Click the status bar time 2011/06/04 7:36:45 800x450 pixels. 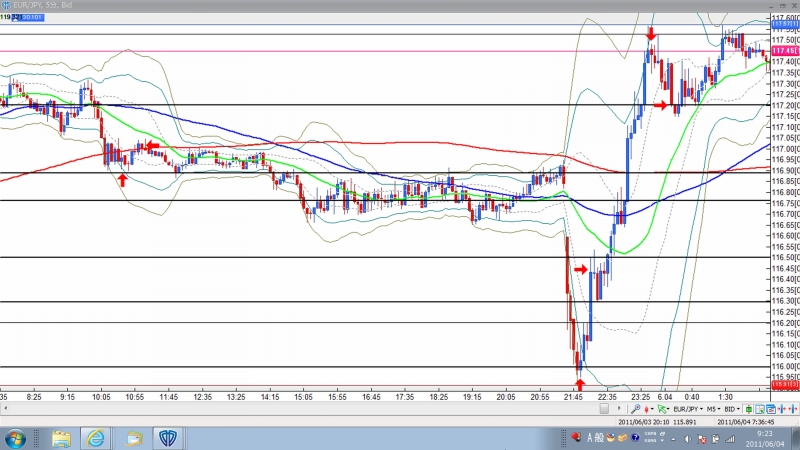tap(745, 422)
